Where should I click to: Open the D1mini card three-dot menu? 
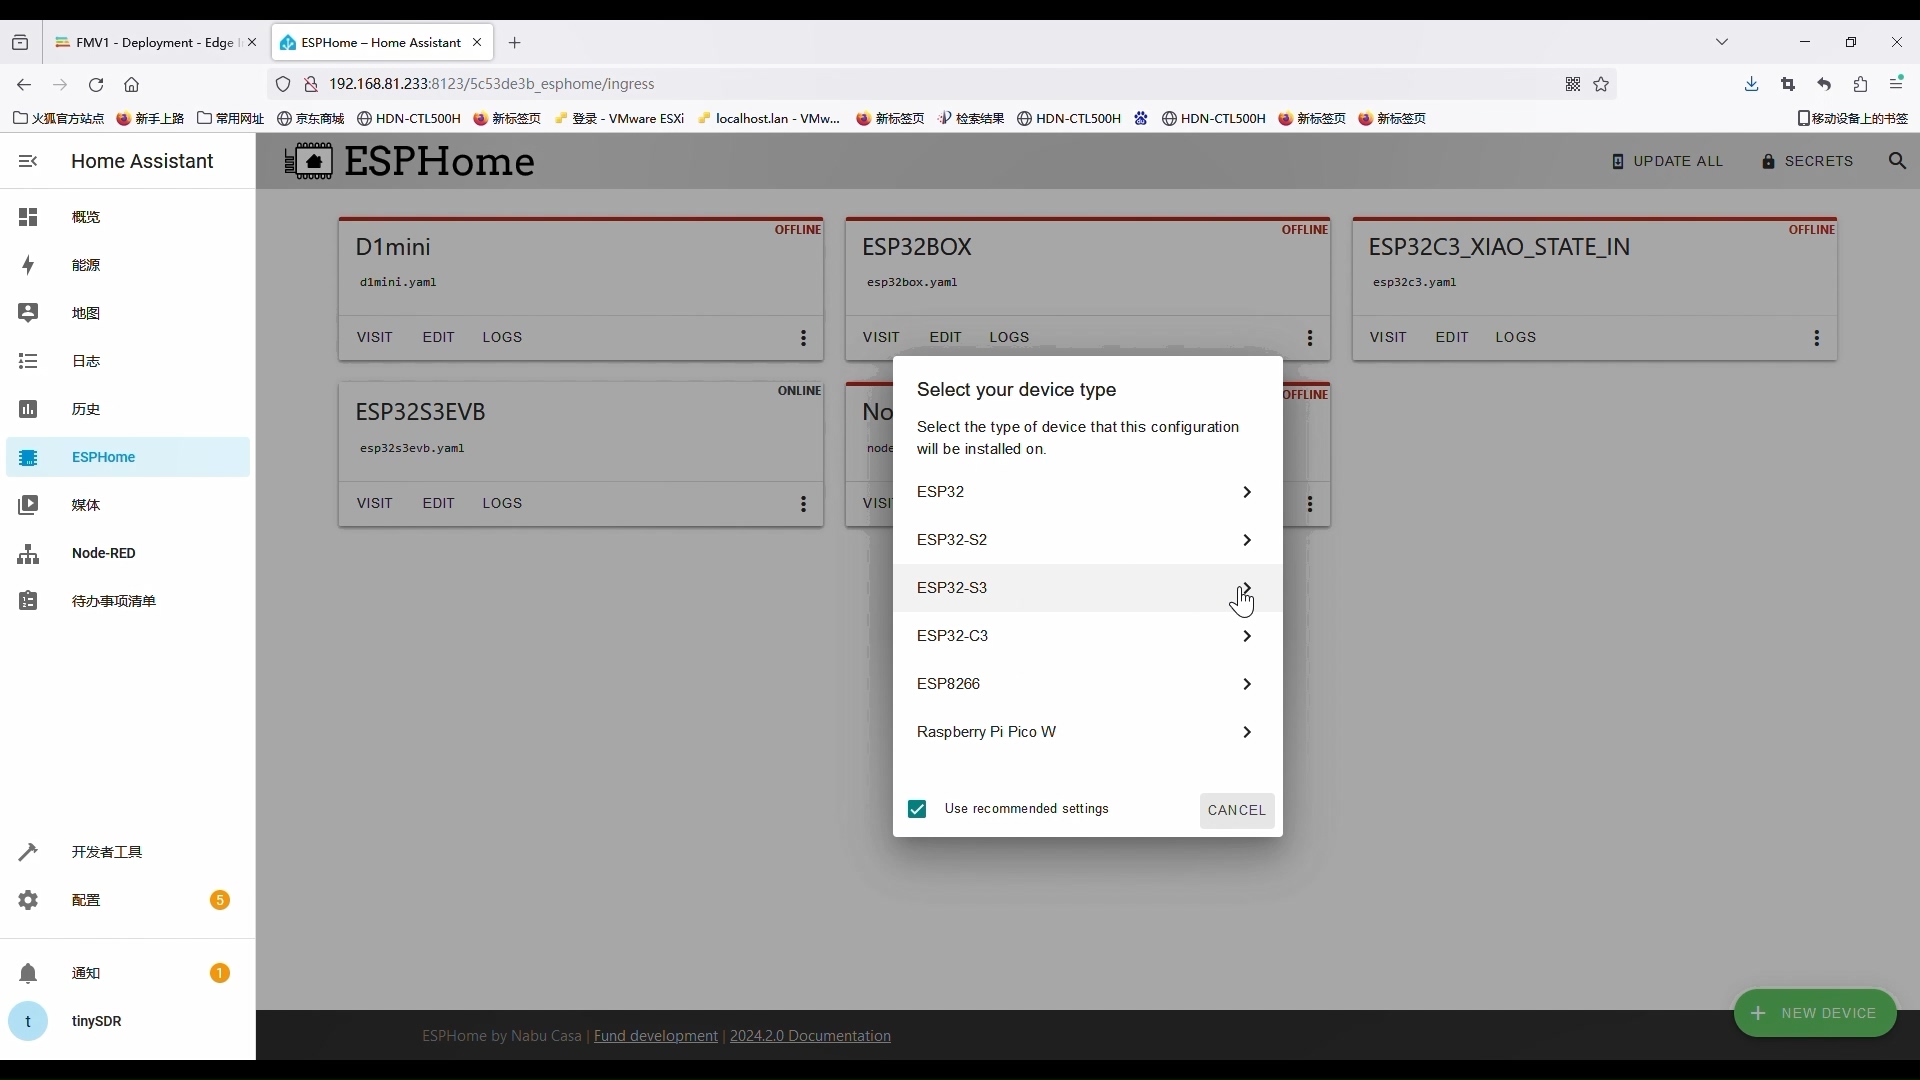(x=803, y=338)
